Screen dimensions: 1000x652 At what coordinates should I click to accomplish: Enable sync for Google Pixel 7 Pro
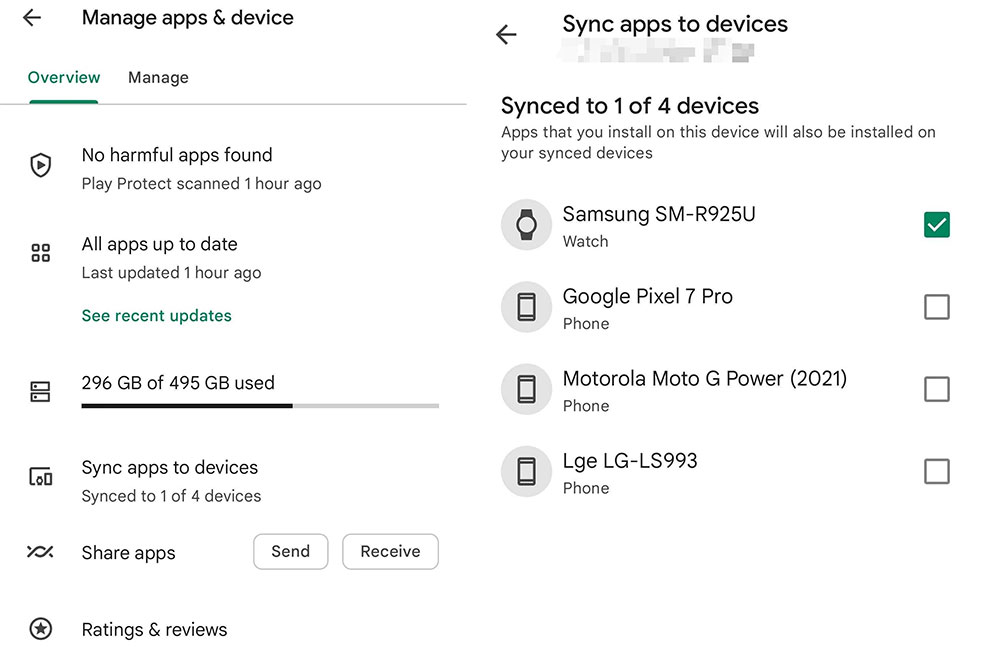tap(936, 307)
